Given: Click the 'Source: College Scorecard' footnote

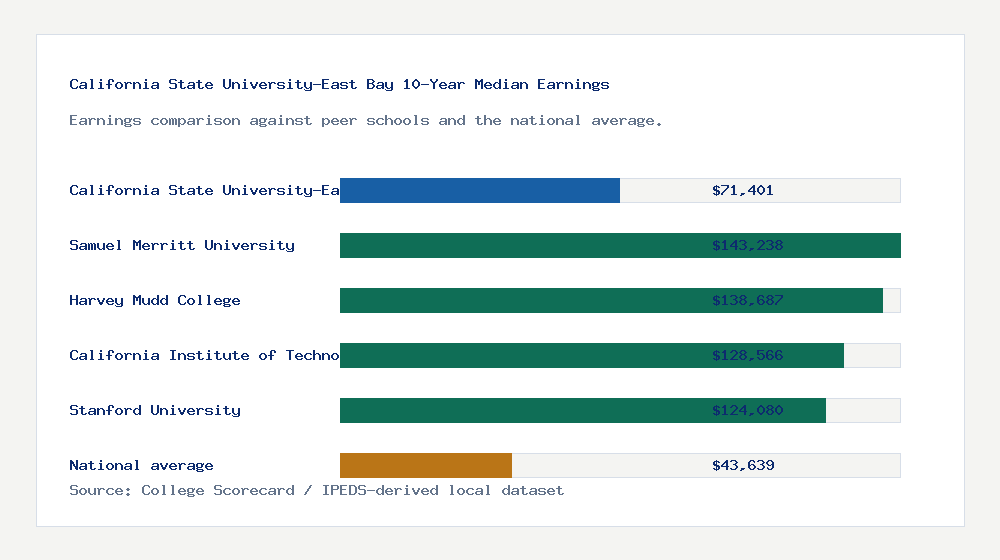Looking at the screenshot, I should pyautogui.click(x=316, y=490).
